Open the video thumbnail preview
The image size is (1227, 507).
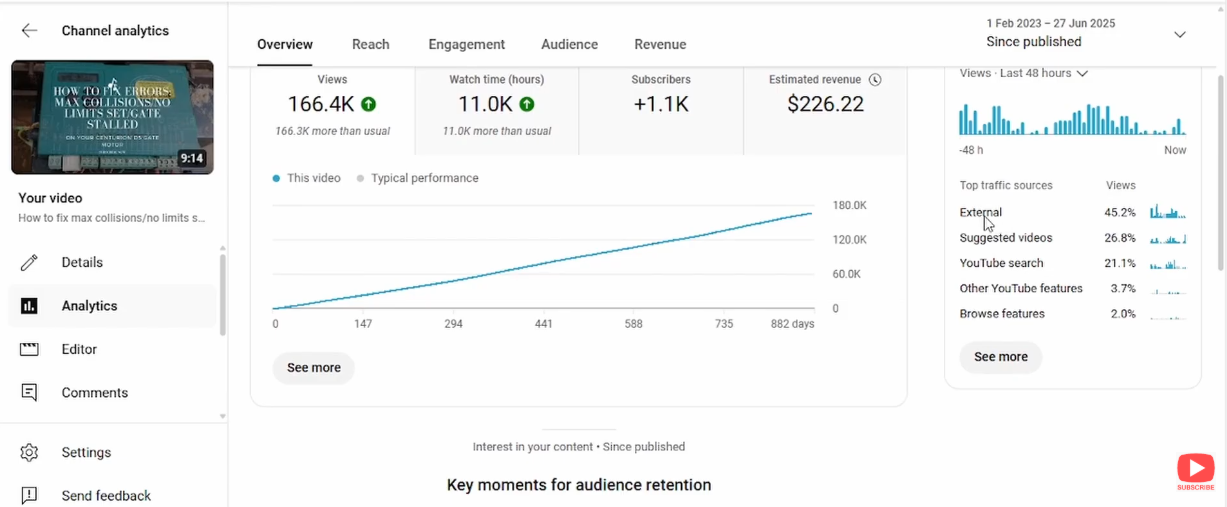tap(112, 117)
